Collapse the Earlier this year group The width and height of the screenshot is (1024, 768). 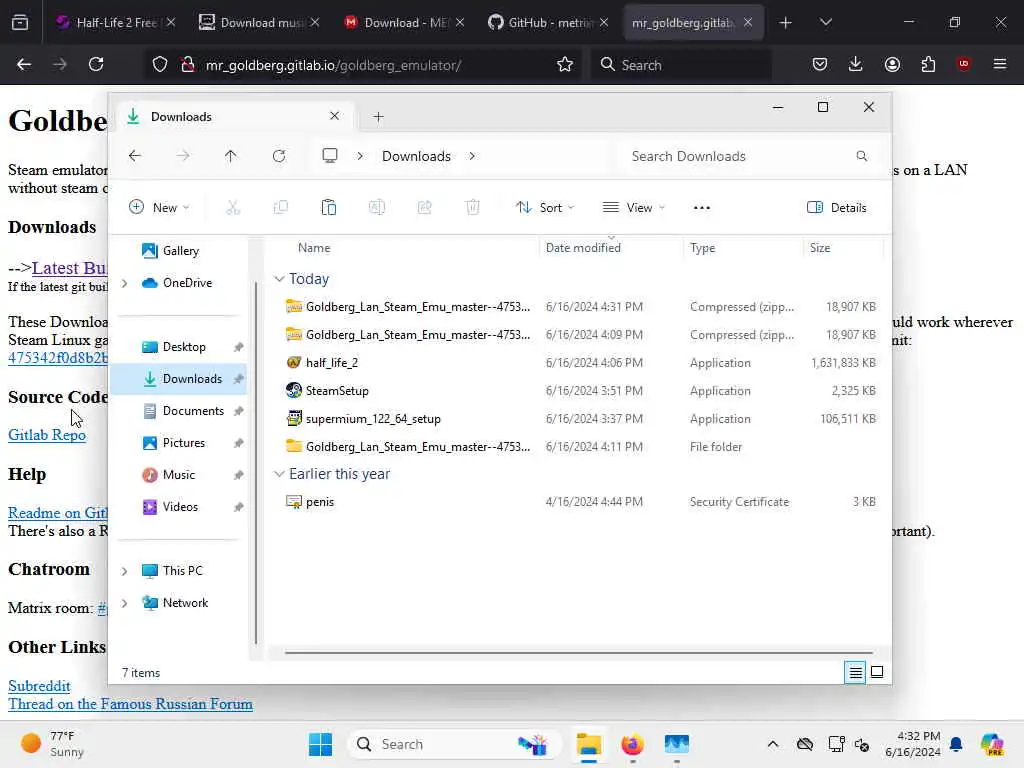pos(280,473)
